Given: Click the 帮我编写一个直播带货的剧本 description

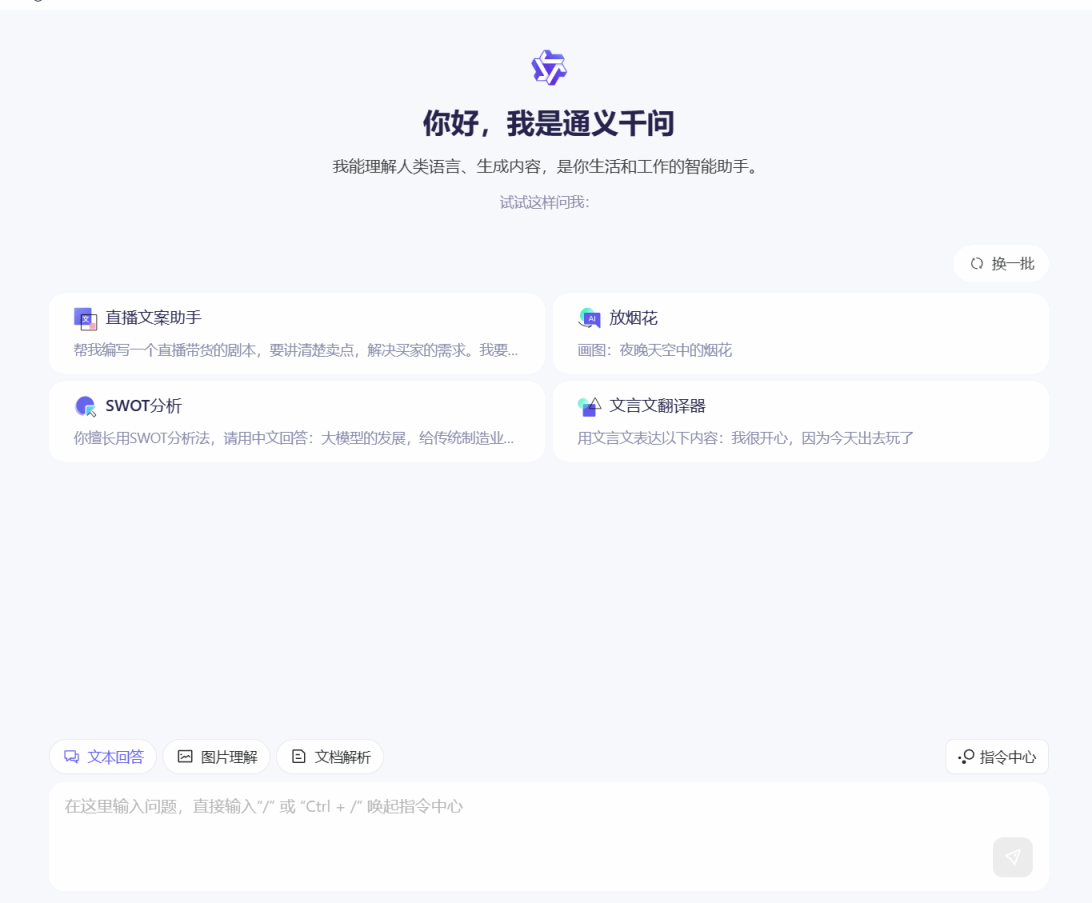Looking at the screenshot, I should pos(295,350).
